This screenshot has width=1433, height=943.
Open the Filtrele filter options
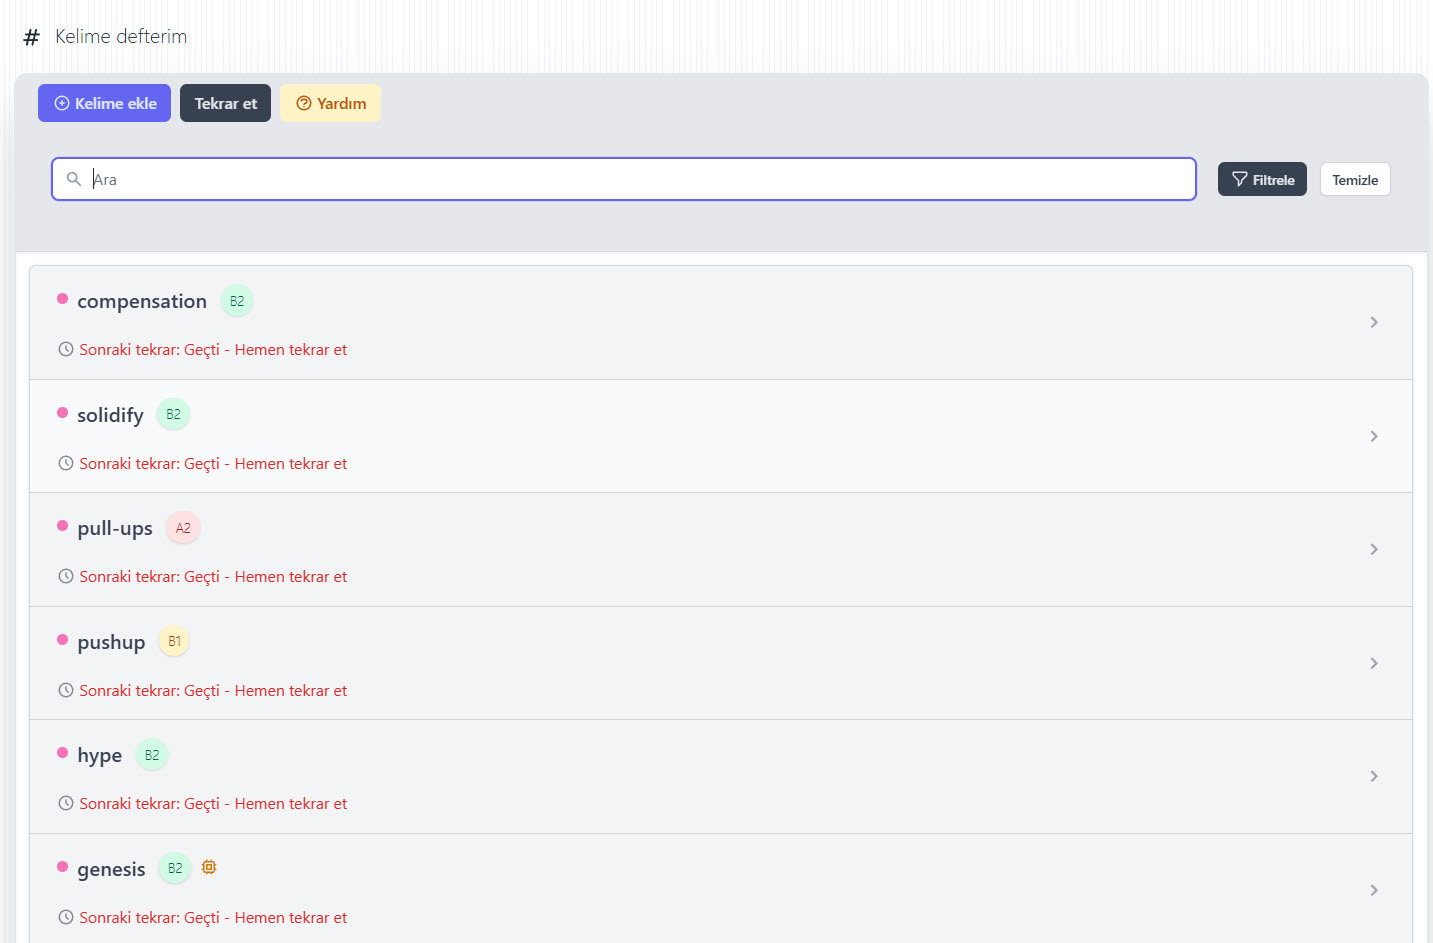(x=1261, y=180)
